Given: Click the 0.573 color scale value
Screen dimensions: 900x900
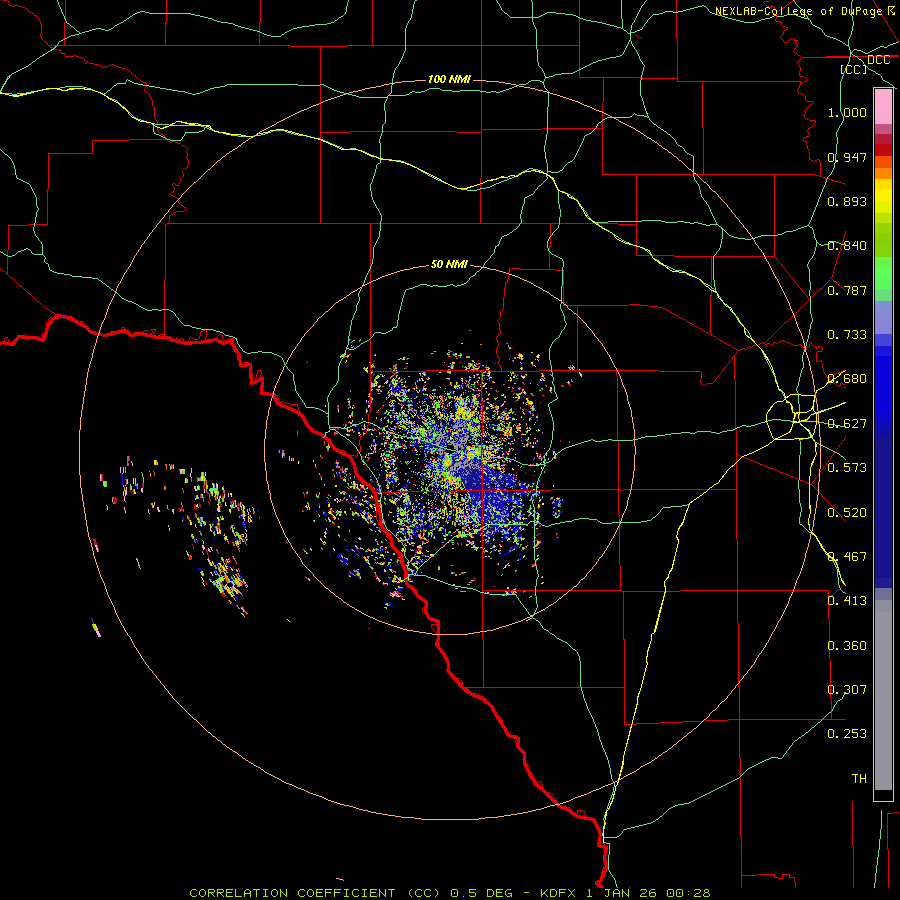Looking at the screenshot, I should coord(847,468).
